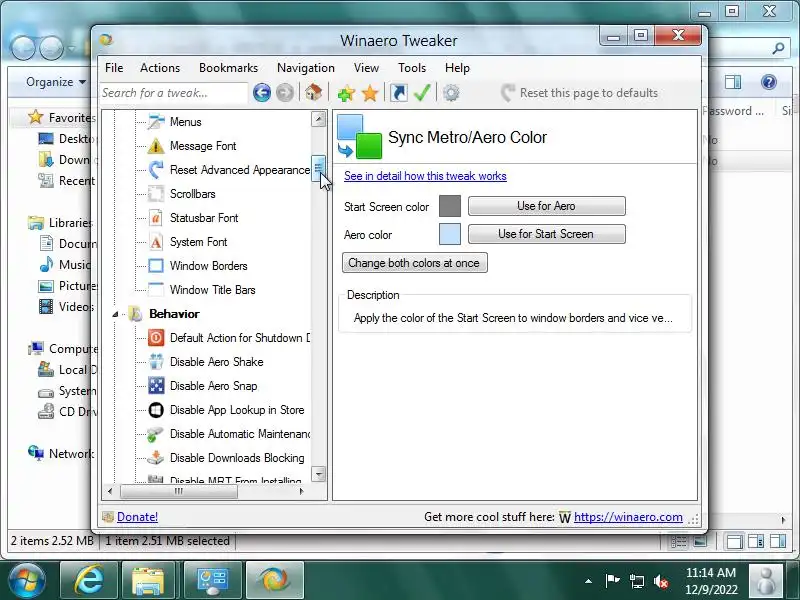Image resolution: width=800 pixels, height=600 pixels.
Task: Open the Start menu orb
Action: (x=26, y=580)
